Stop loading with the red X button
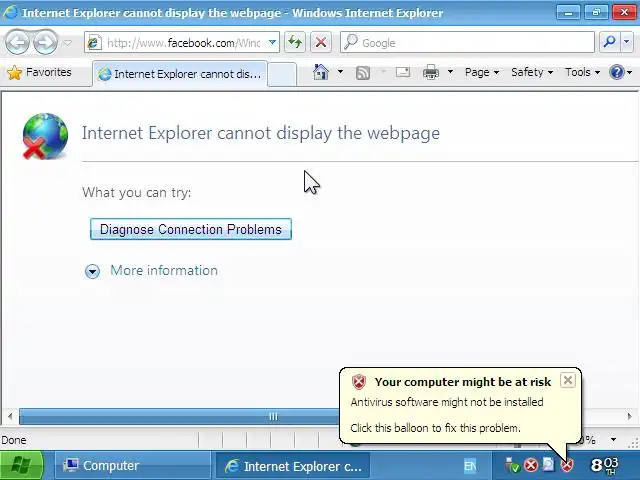This screenshot has width=640, height=480. point(321,42)
